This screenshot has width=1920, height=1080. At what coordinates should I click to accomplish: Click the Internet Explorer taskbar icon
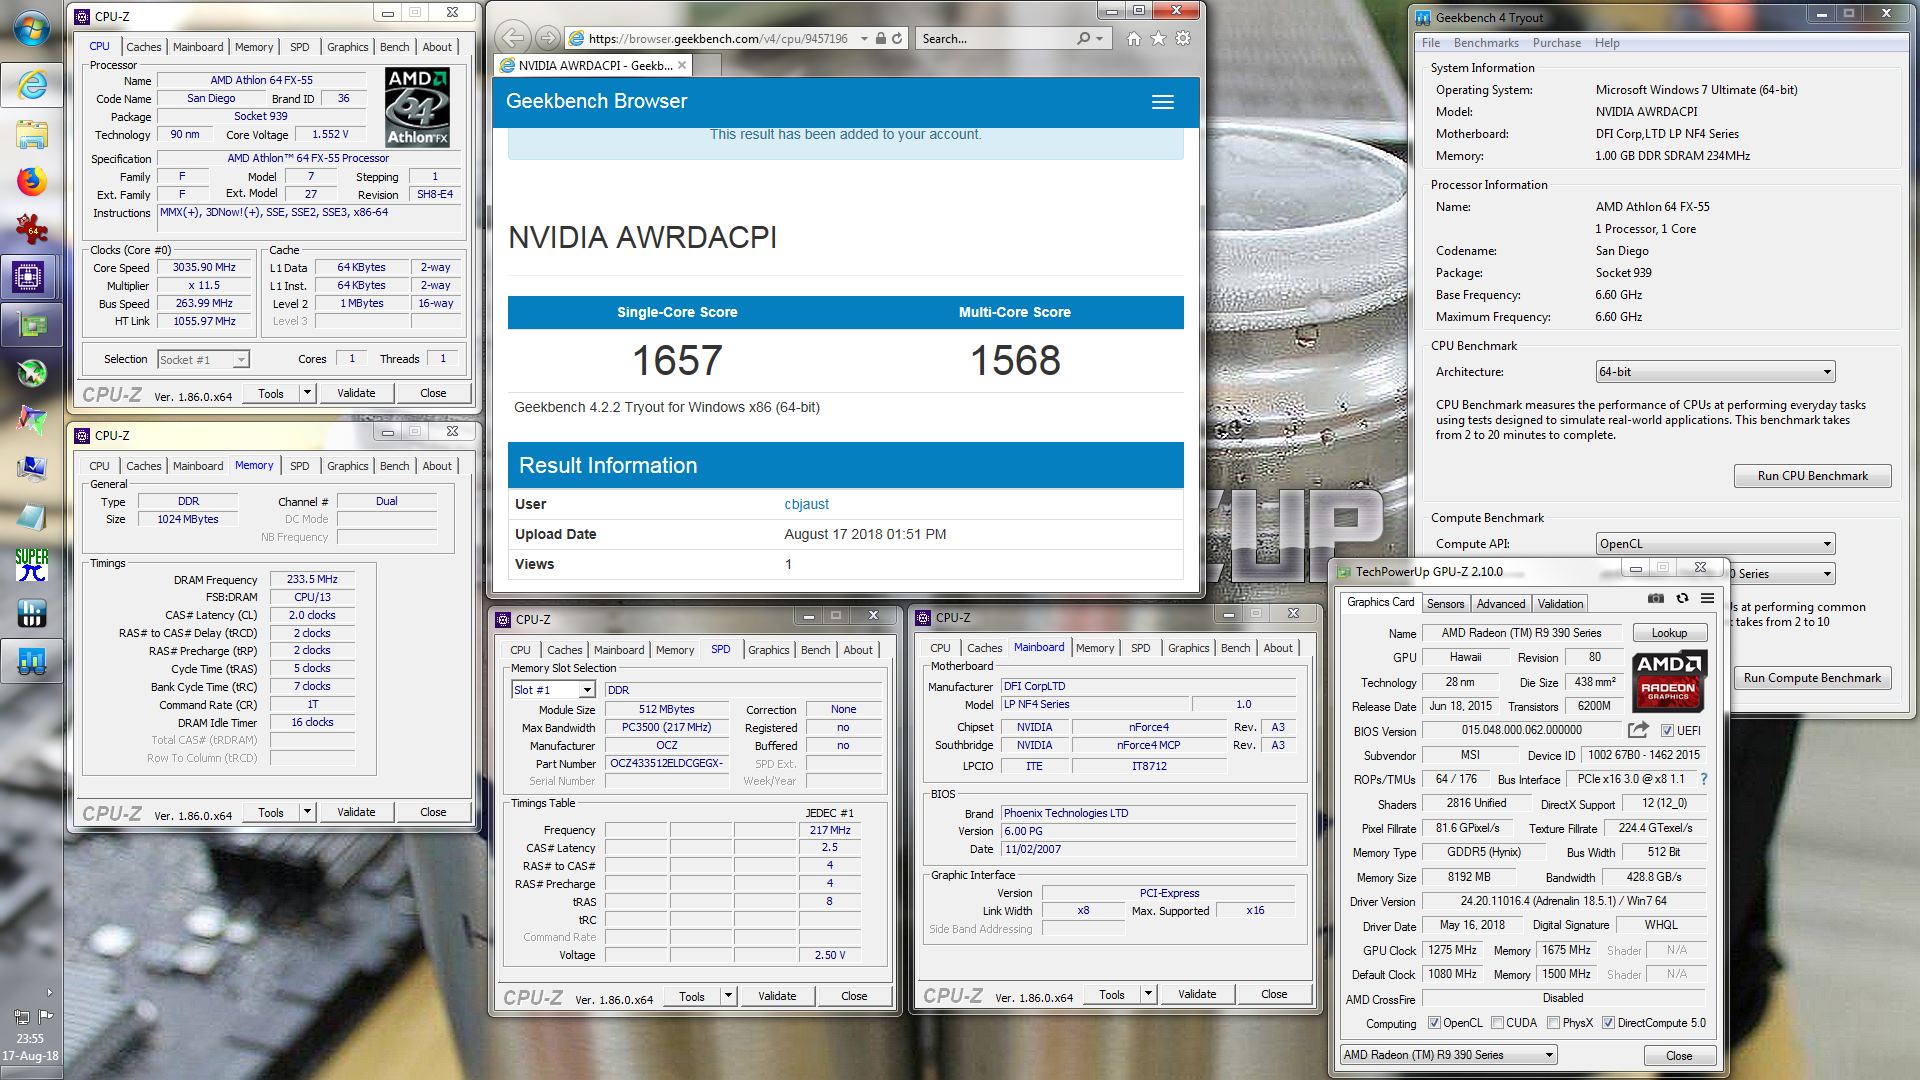[31, 85]
